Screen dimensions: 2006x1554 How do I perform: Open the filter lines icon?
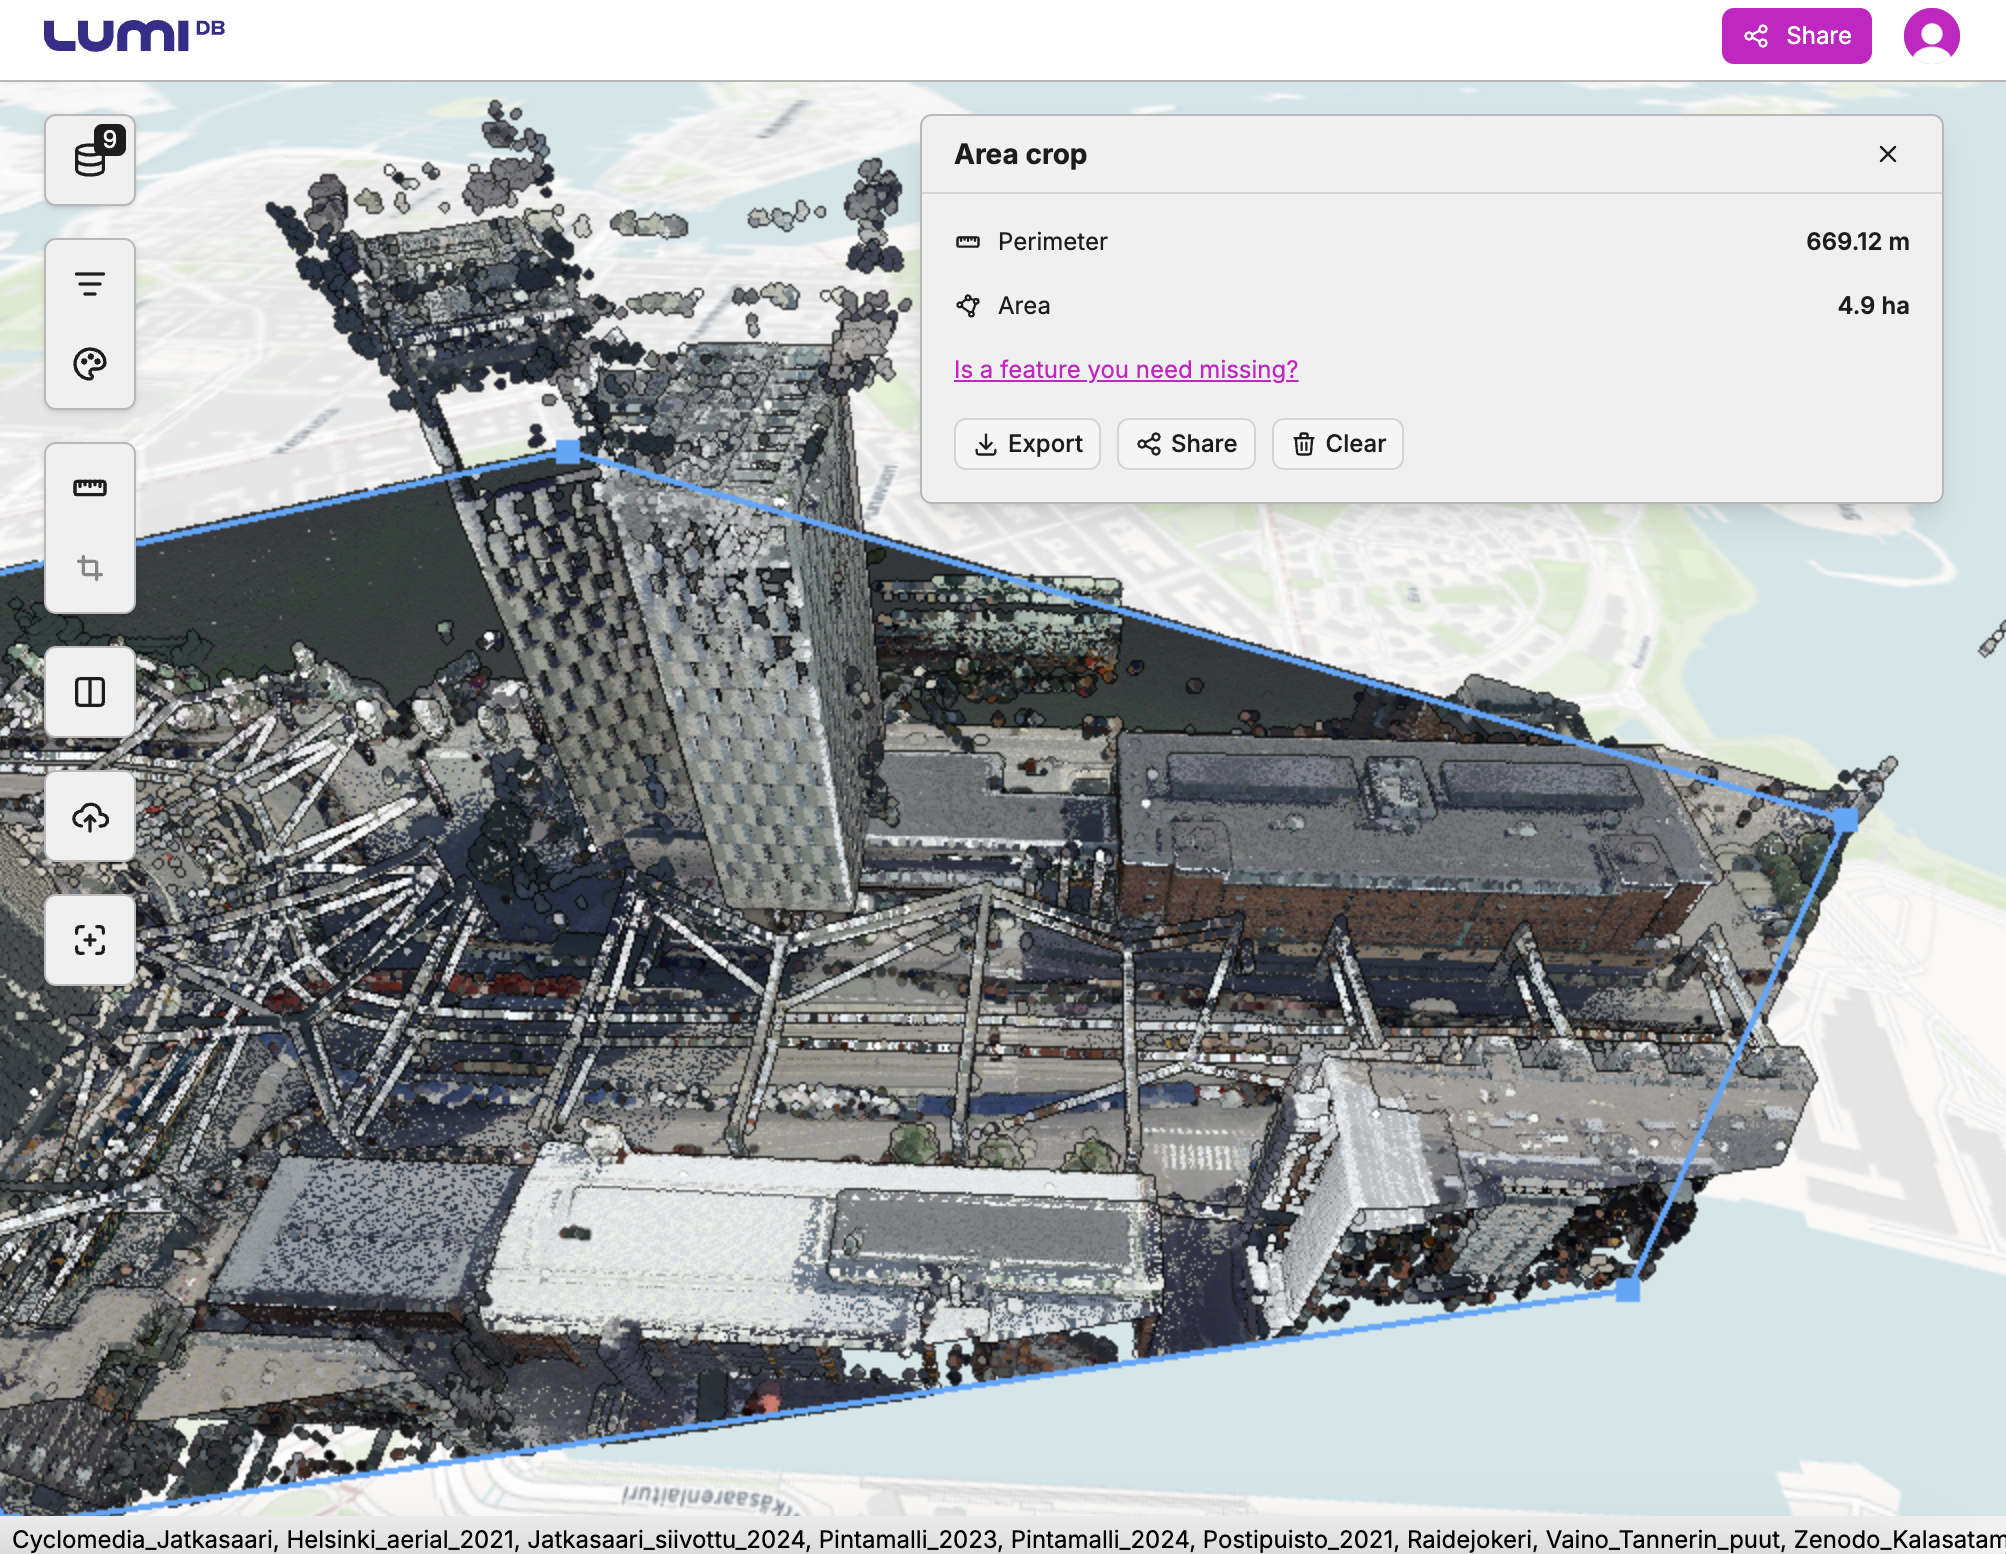90,284
